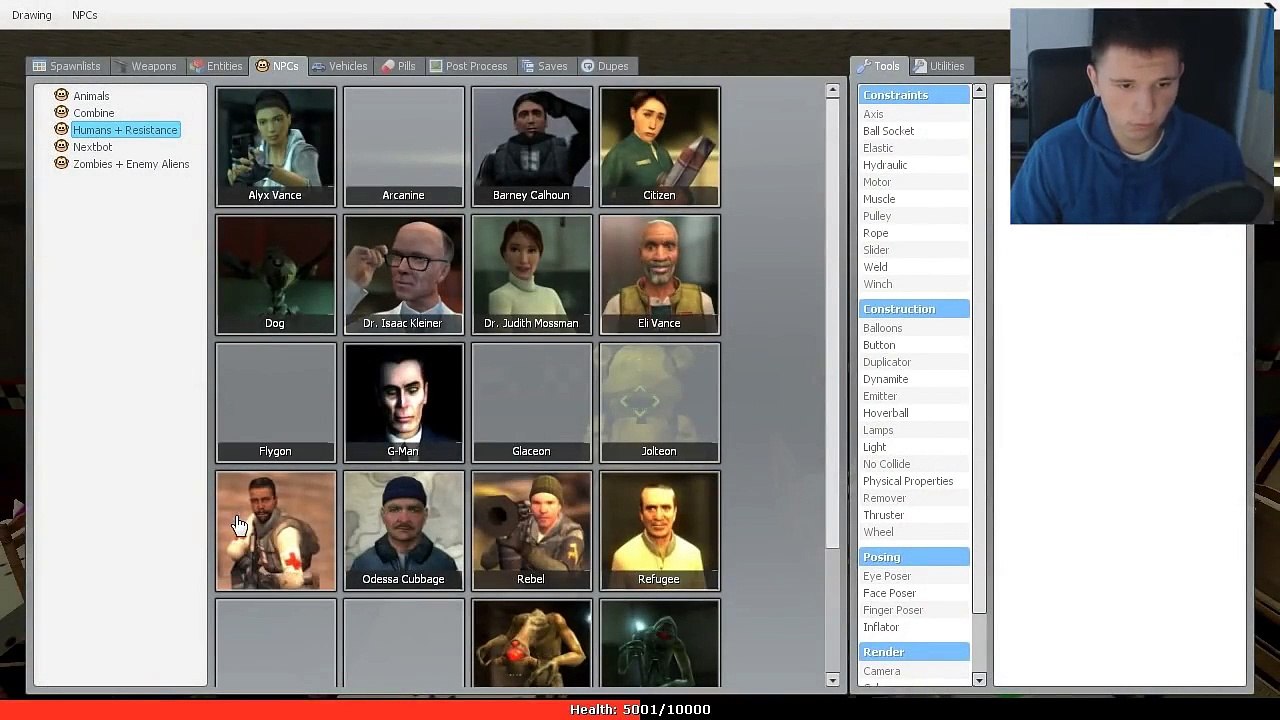Spawn the Rebel NPC
The image size is (1280, 720).
tap(531, 530)
